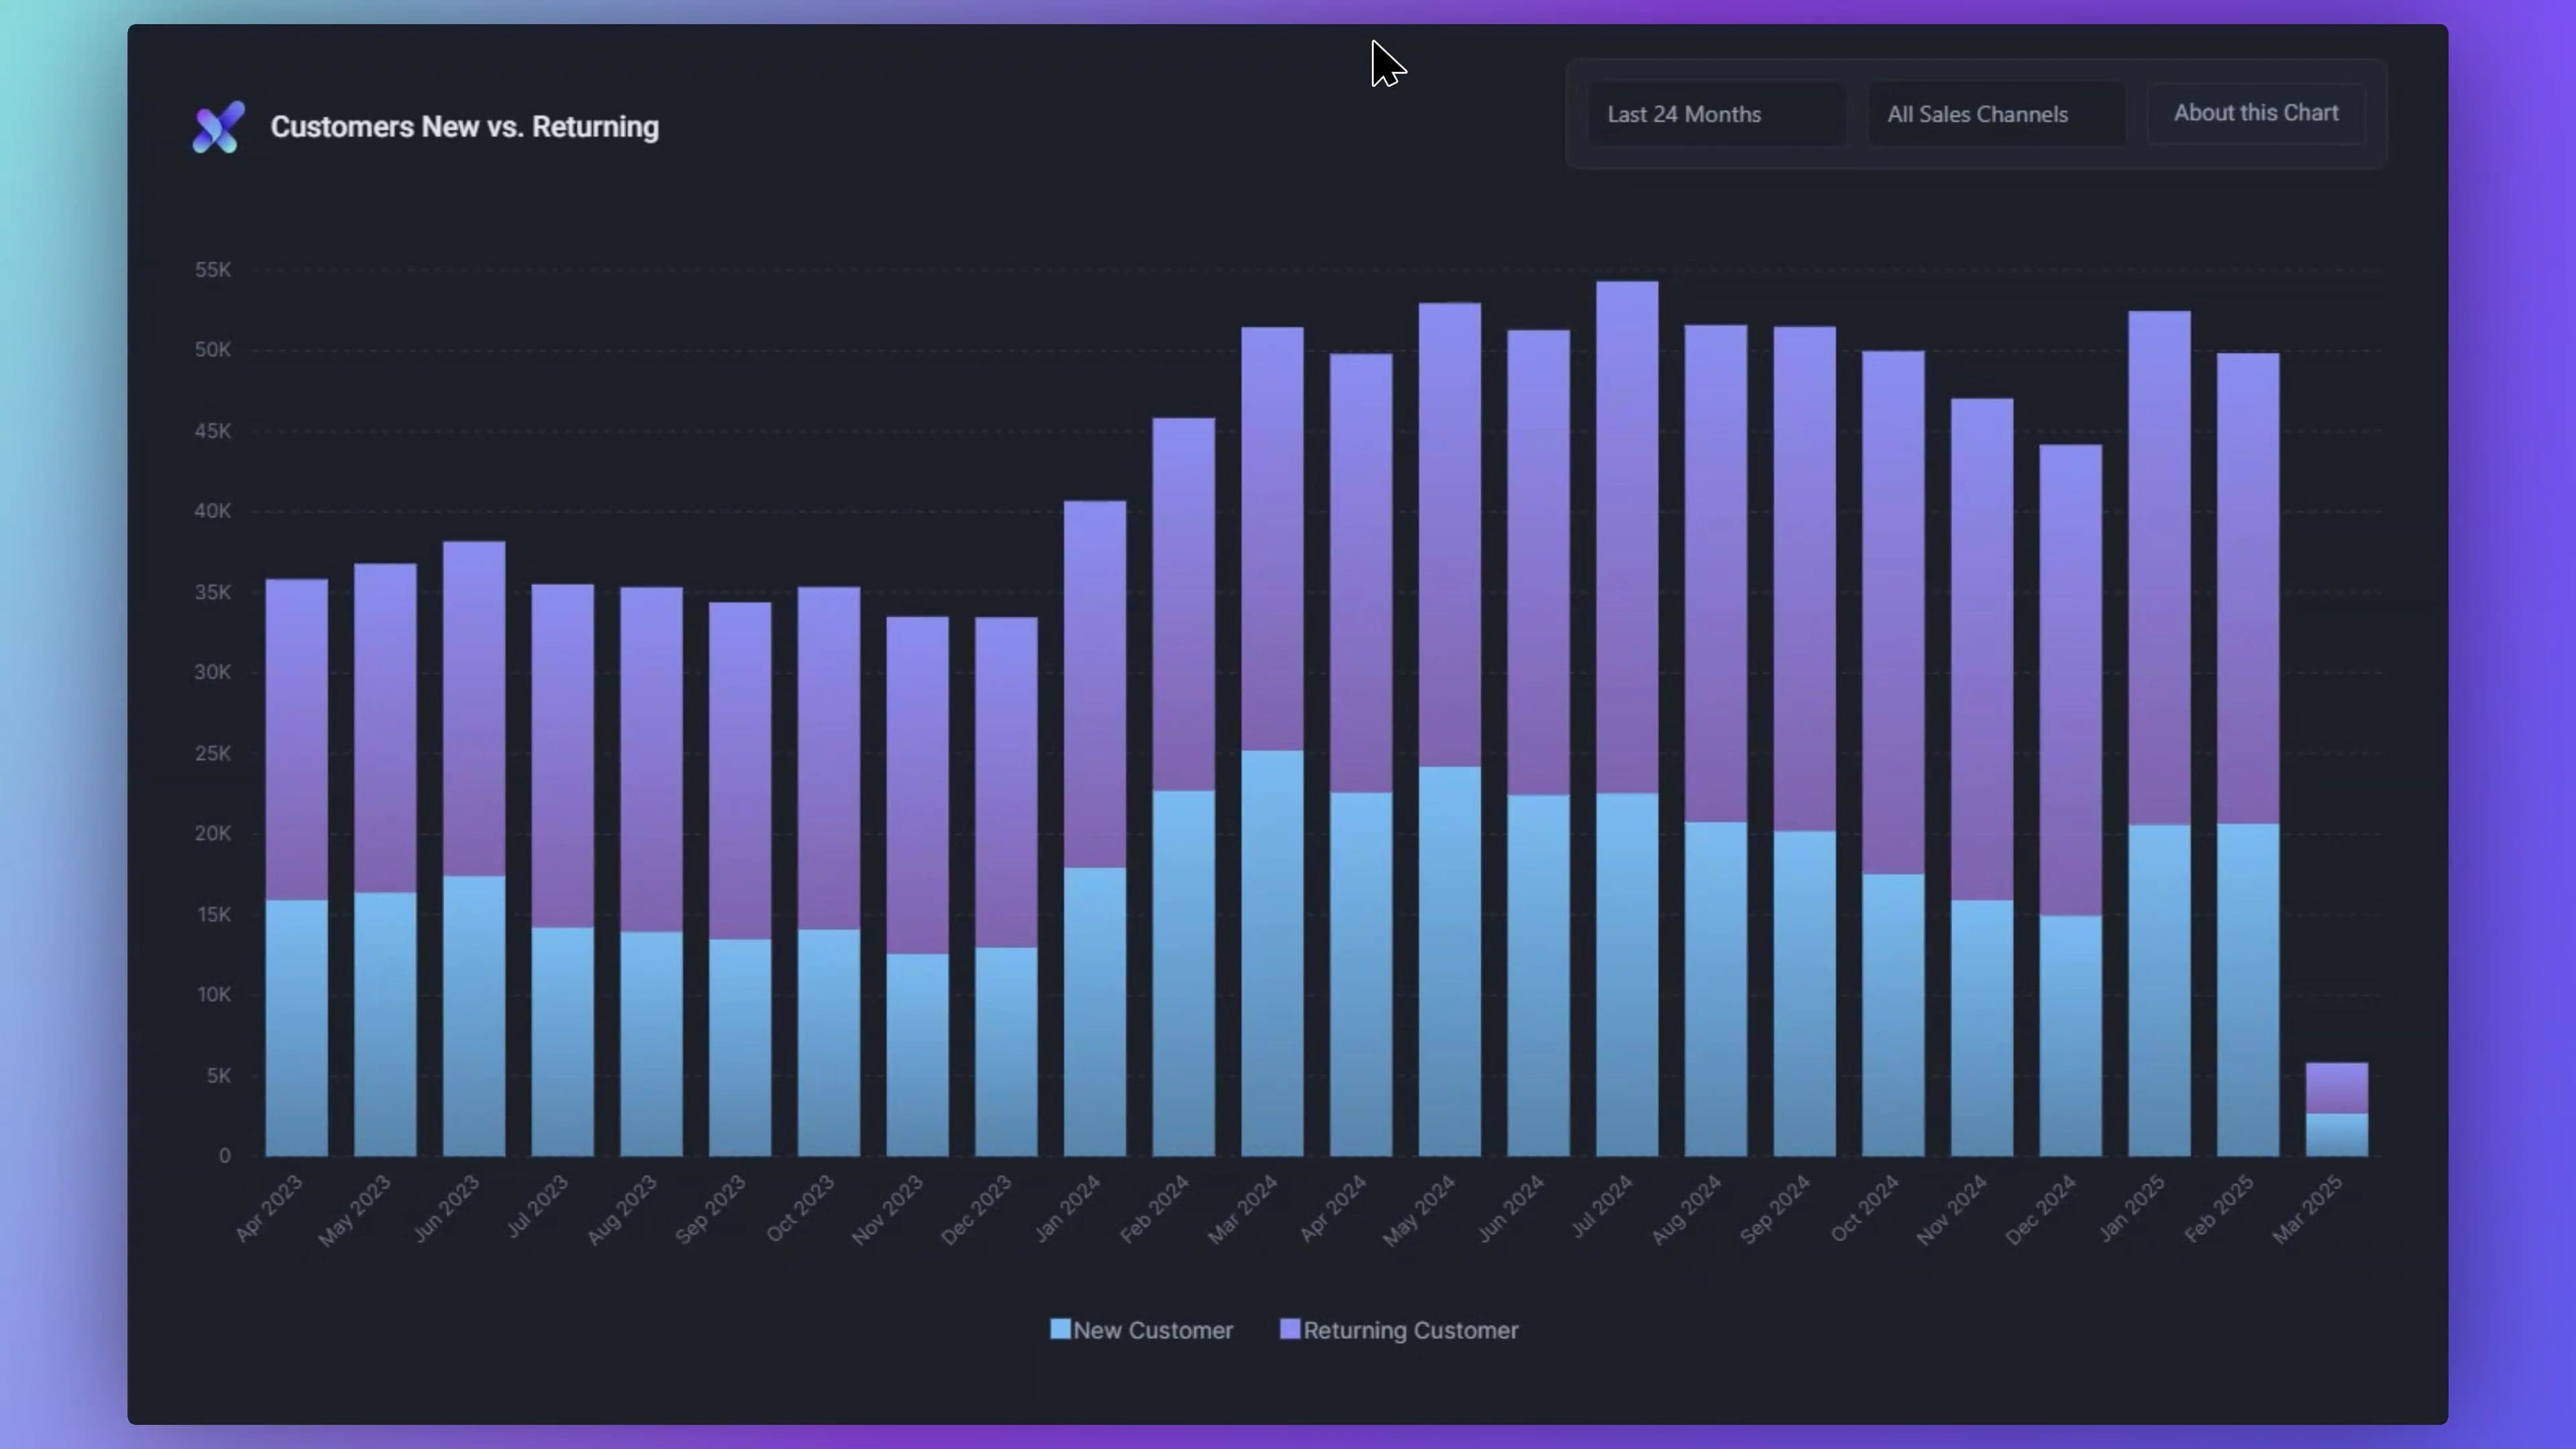Viewport: 2576px width, 1449px height.
Task: Toggle Returning Customer legend swatch
Action: point(1290,1329)
